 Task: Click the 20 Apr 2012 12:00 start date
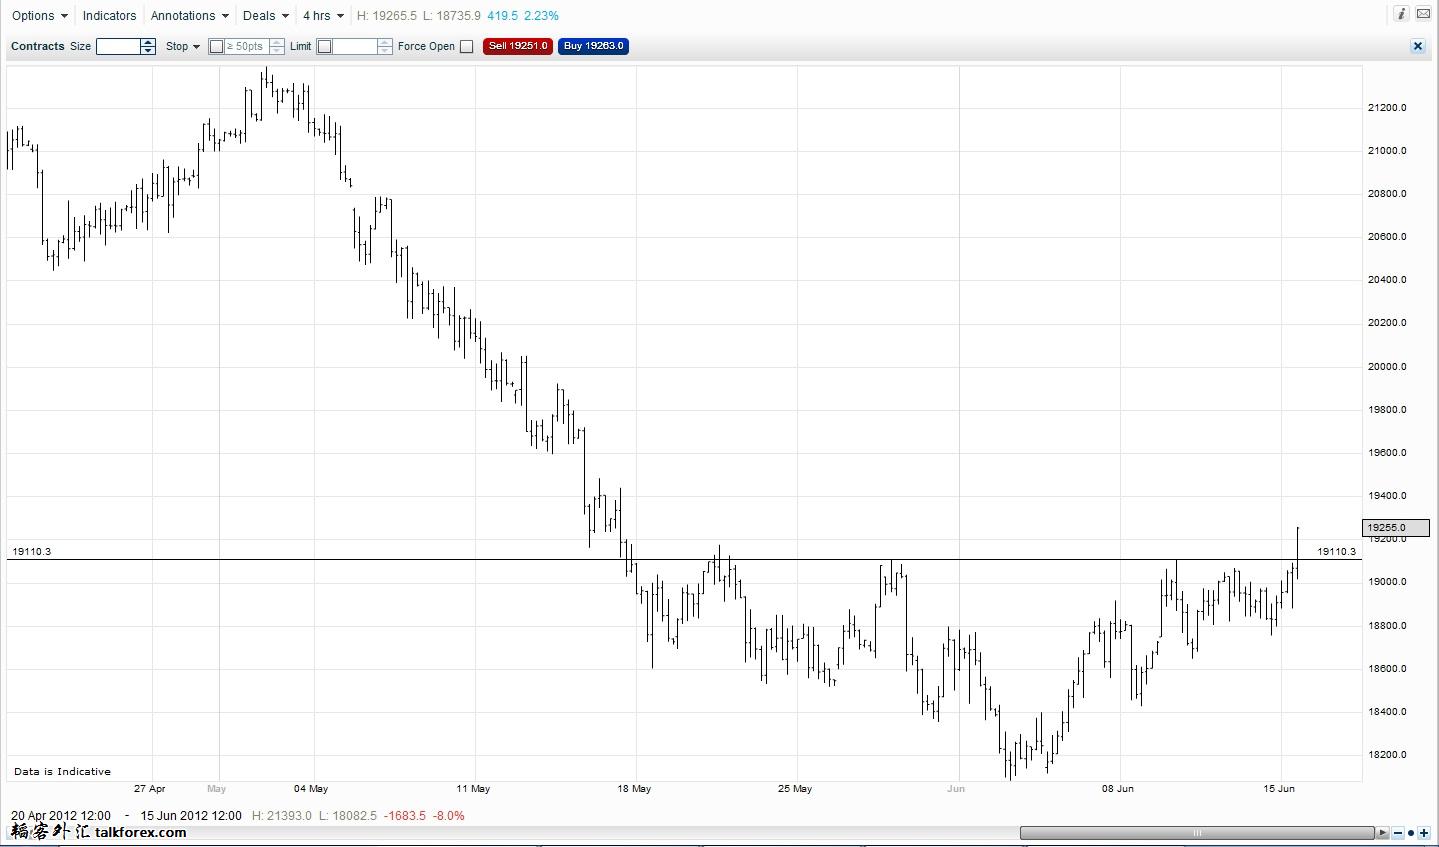point(61,816)
